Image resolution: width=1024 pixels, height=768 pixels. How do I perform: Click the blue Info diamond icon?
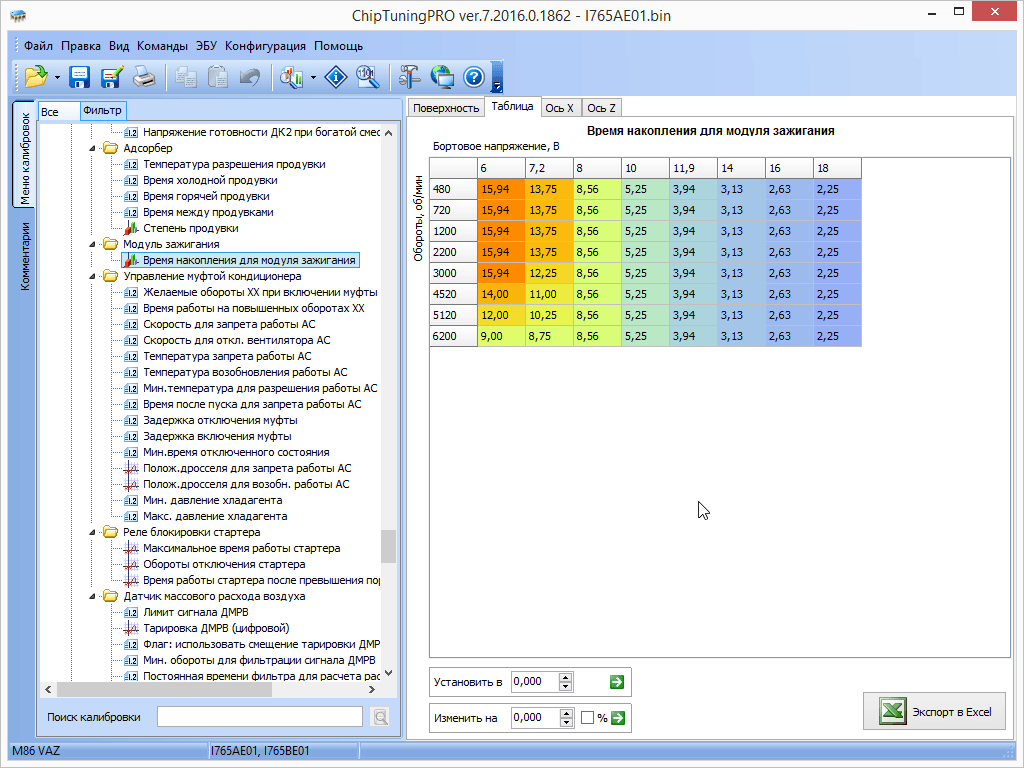click(x=337, y=77)
